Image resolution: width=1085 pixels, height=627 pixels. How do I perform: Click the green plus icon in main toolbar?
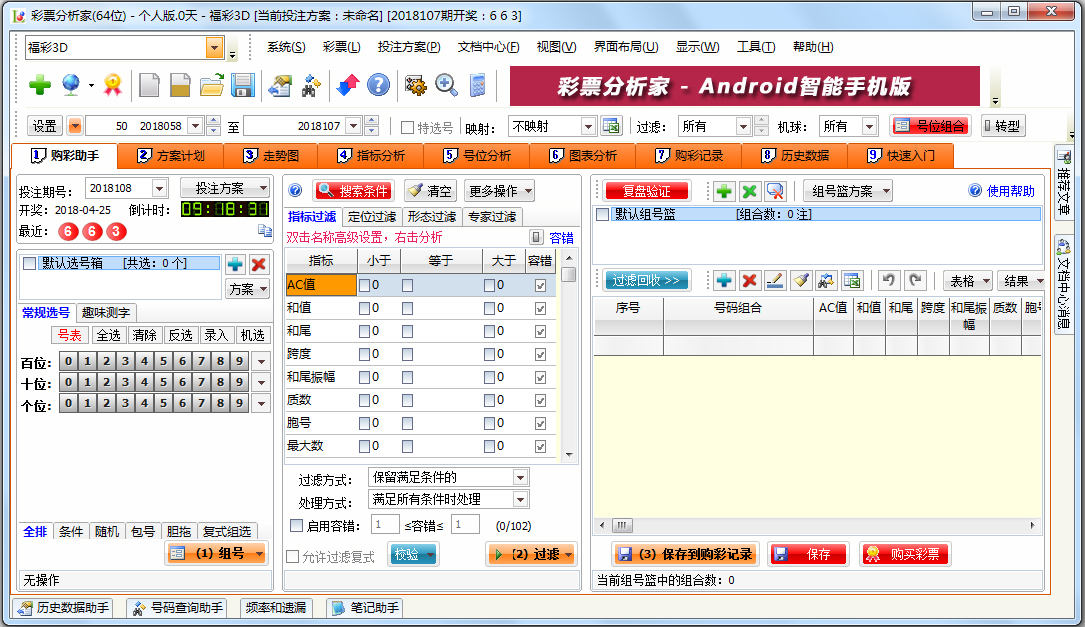[40, 86]
